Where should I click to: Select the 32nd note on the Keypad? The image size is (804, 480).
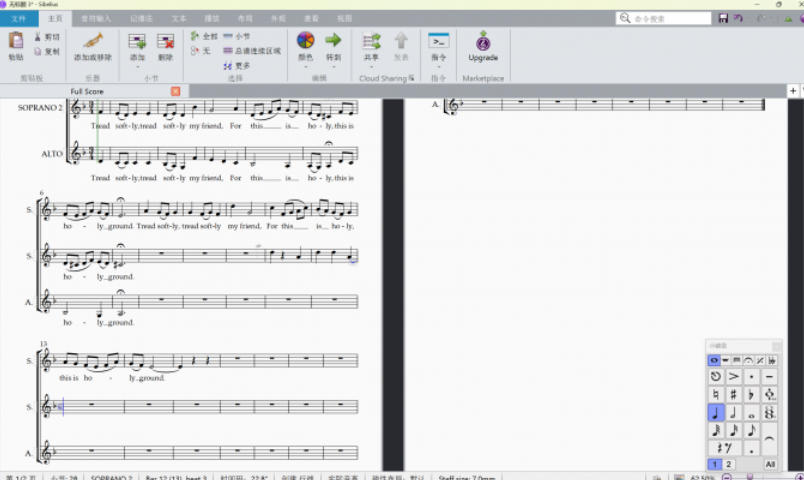point(716,430)
